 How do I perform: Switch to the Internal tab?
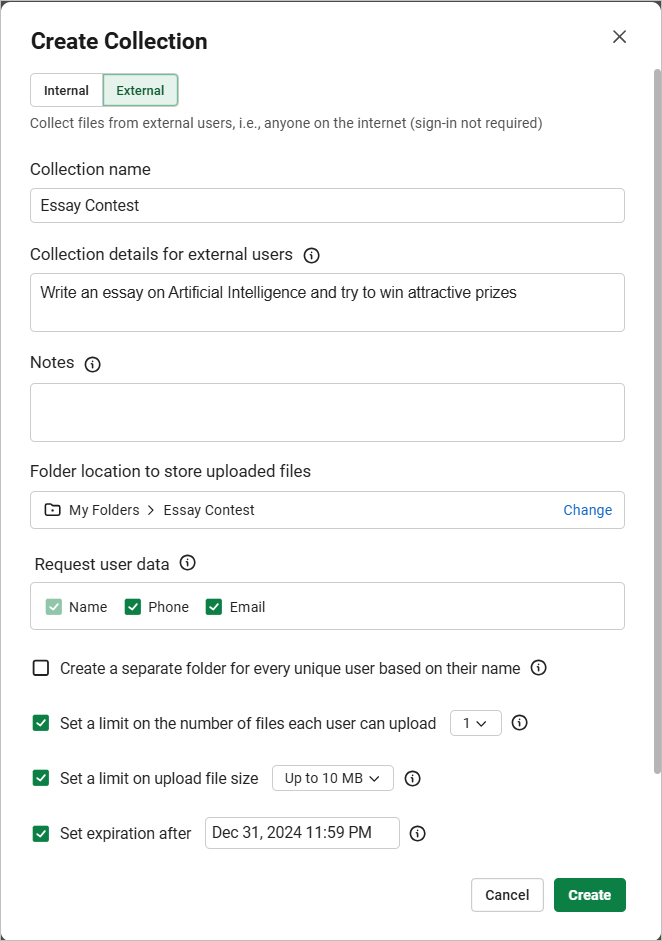click(x=67, y=91)
